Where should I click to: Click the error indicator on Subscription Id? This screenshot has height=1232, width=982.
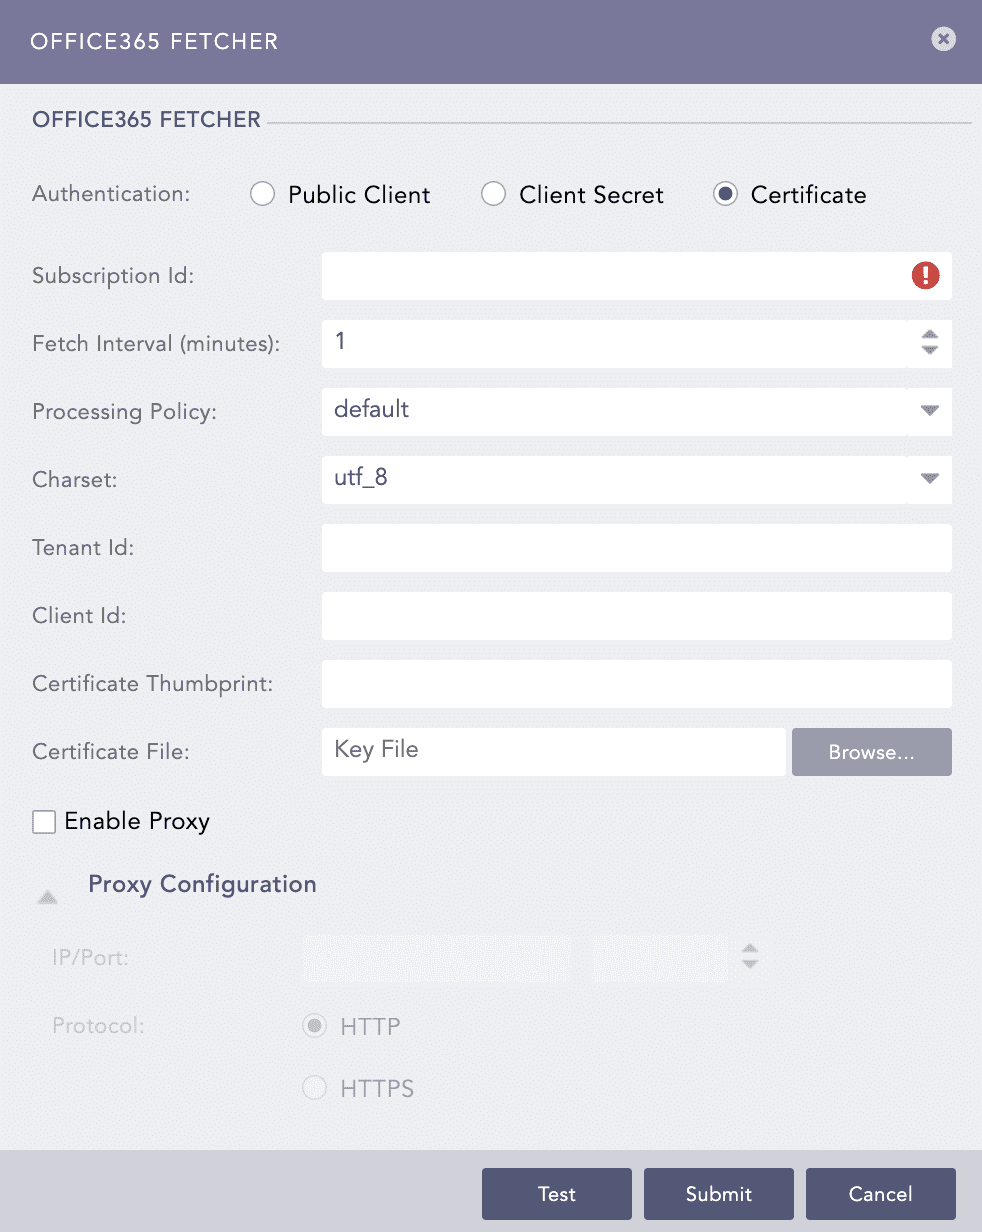pyautogui.click(x=925, y=275)
